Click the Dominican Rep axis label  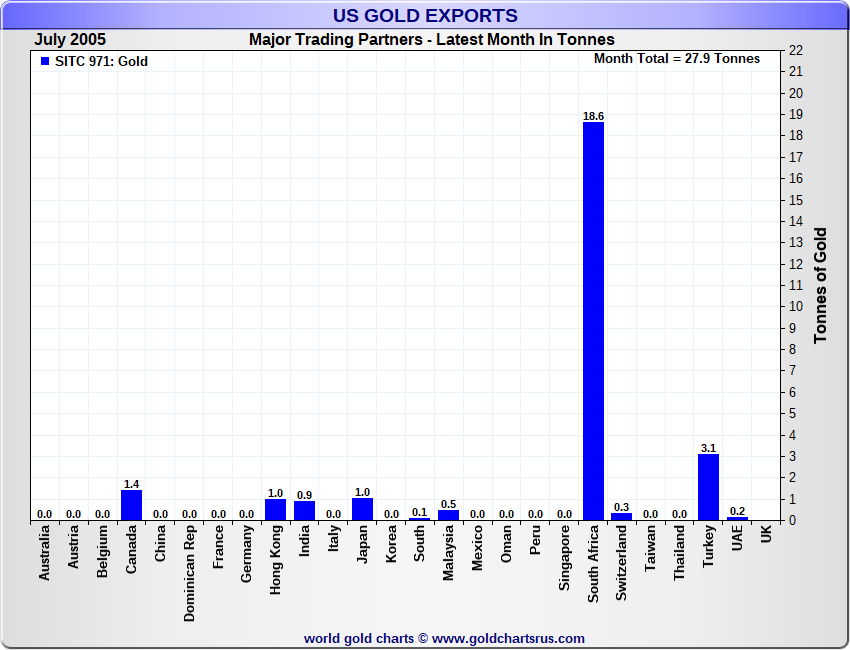[189, 574]
